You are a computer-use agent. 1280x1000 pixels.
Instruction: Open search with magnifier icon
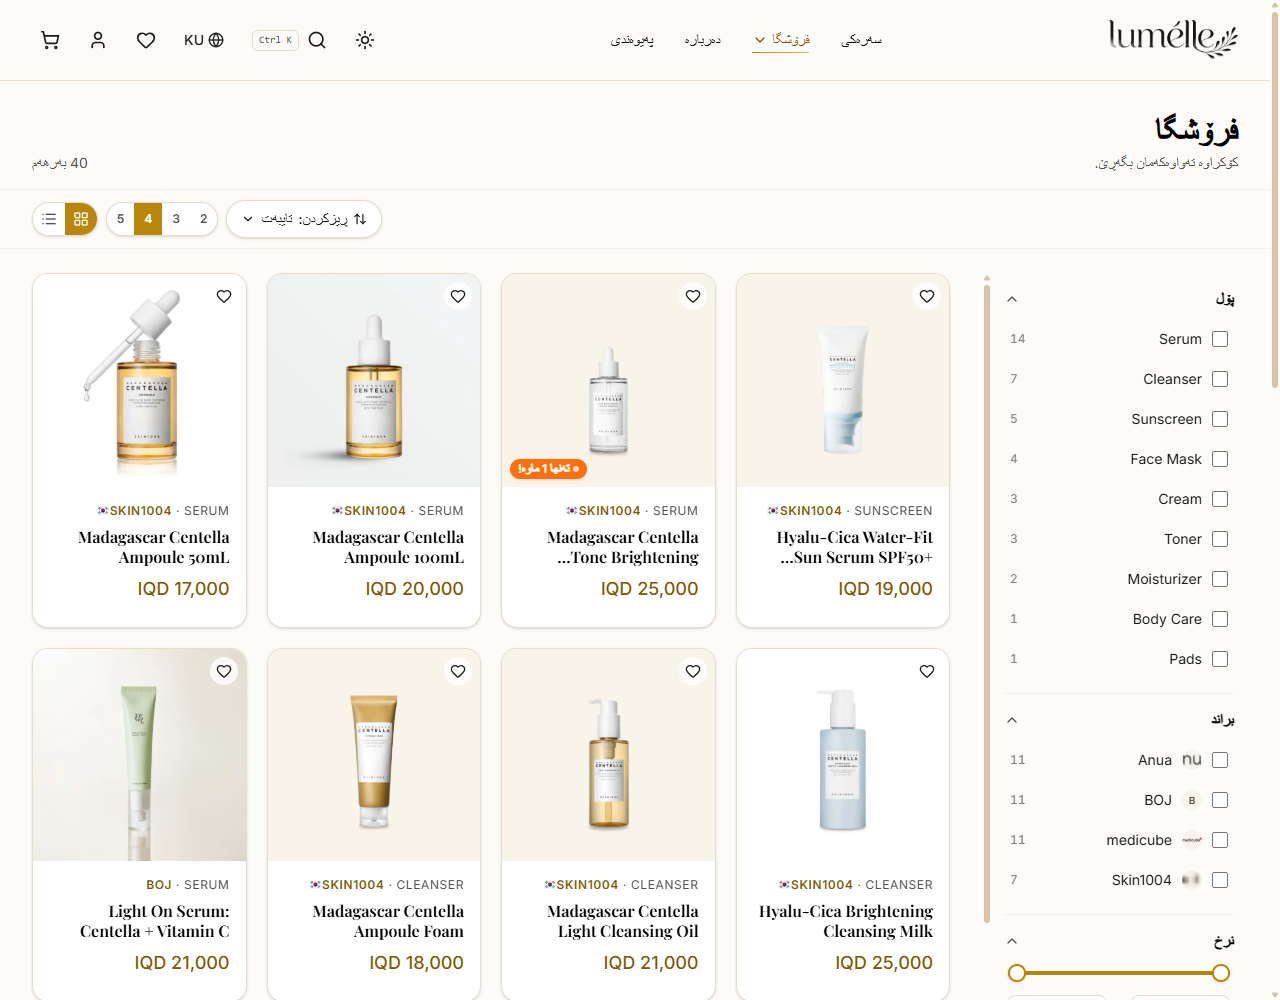click(317, 40)
